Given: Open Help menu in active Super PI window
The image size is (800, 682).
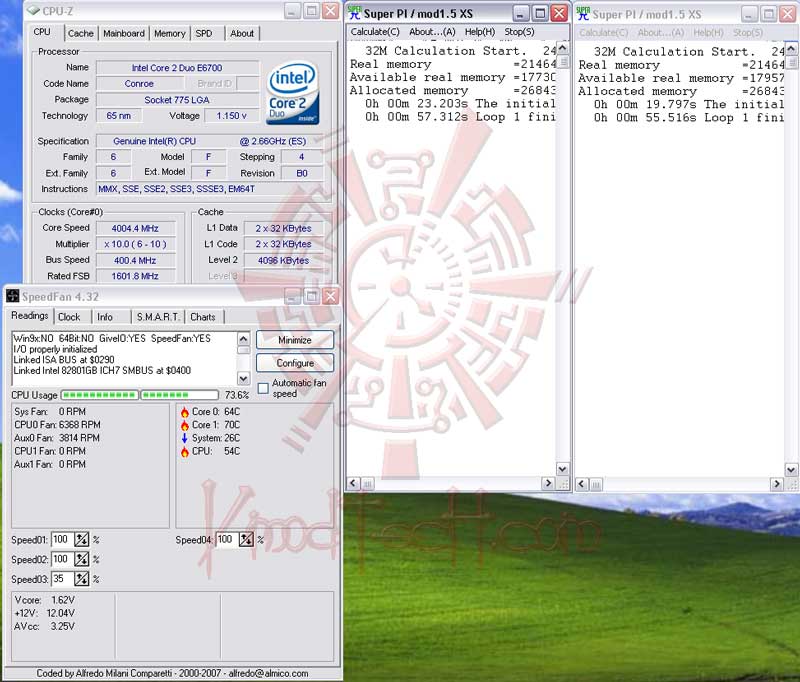Looking at the screenshot, I should pos(480,32).
